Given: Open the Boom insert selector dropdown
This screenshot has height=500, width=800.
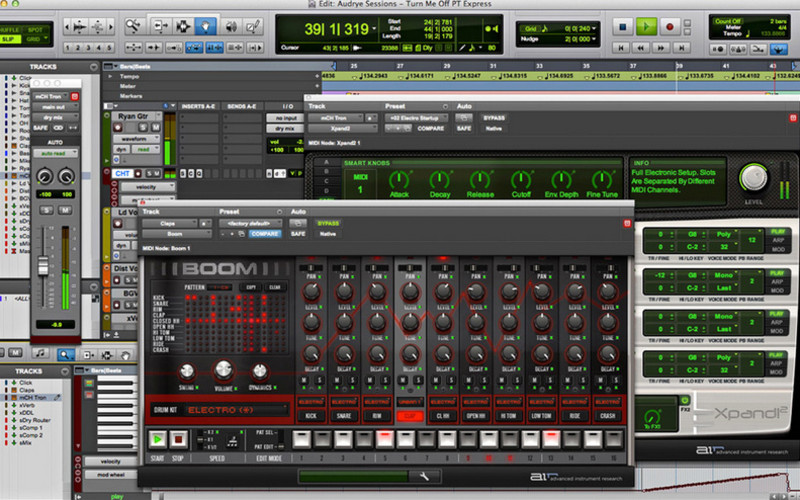Looking at the screenshot, I should (x=177, y=234).
